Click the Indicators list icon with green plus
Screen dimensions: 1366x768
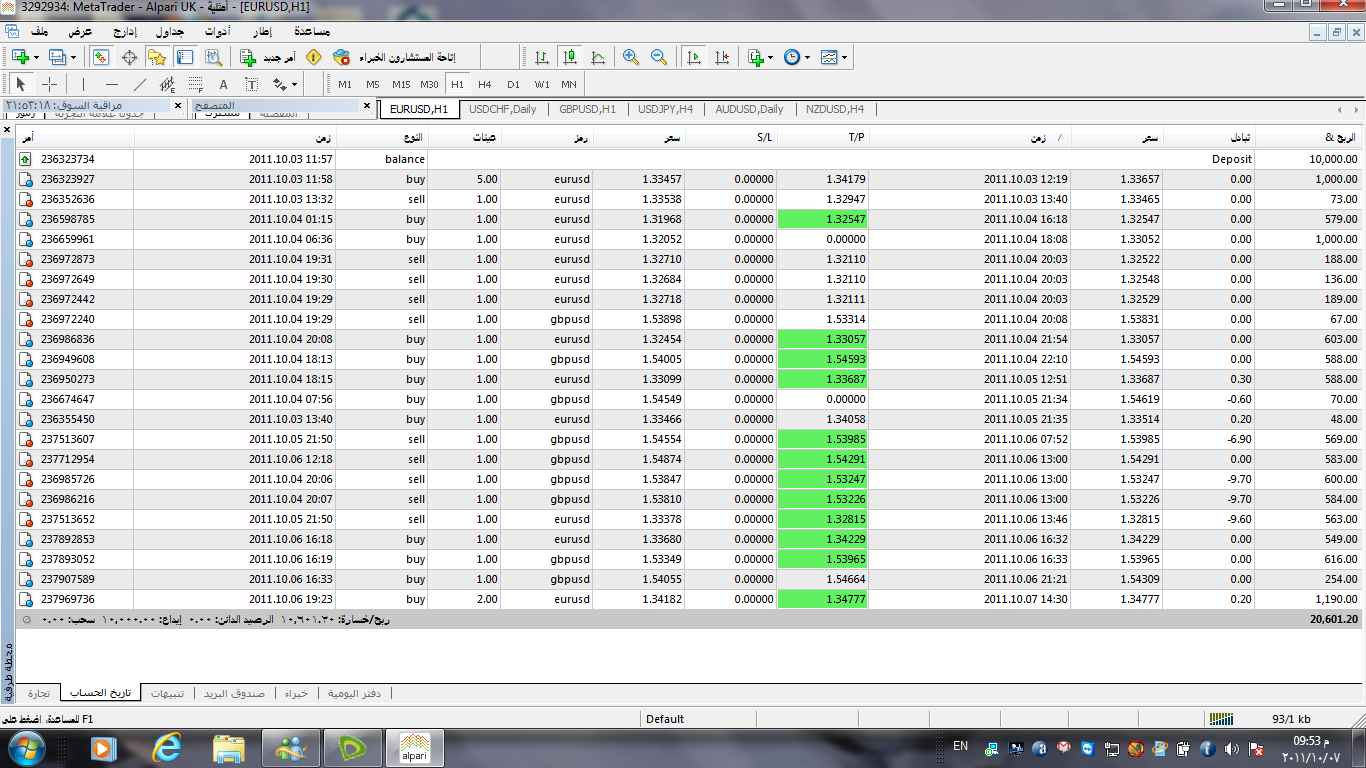[755, 57]
